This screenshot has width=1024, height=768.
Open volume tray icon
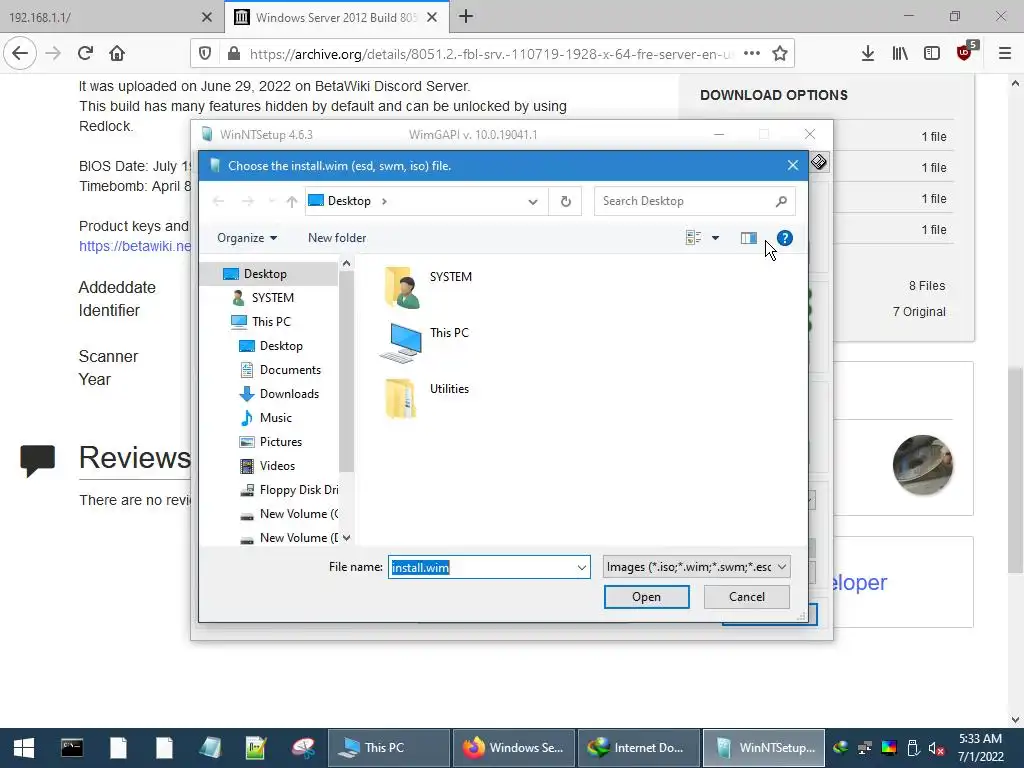click(x=936, y=748)
